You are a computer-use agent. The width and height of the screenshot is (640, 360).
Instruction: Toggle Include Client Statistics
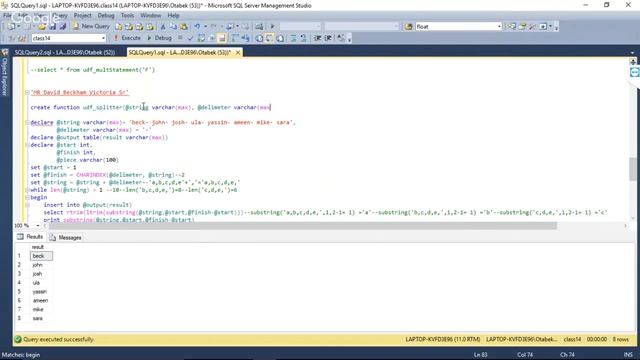click(x=245, y=38)
